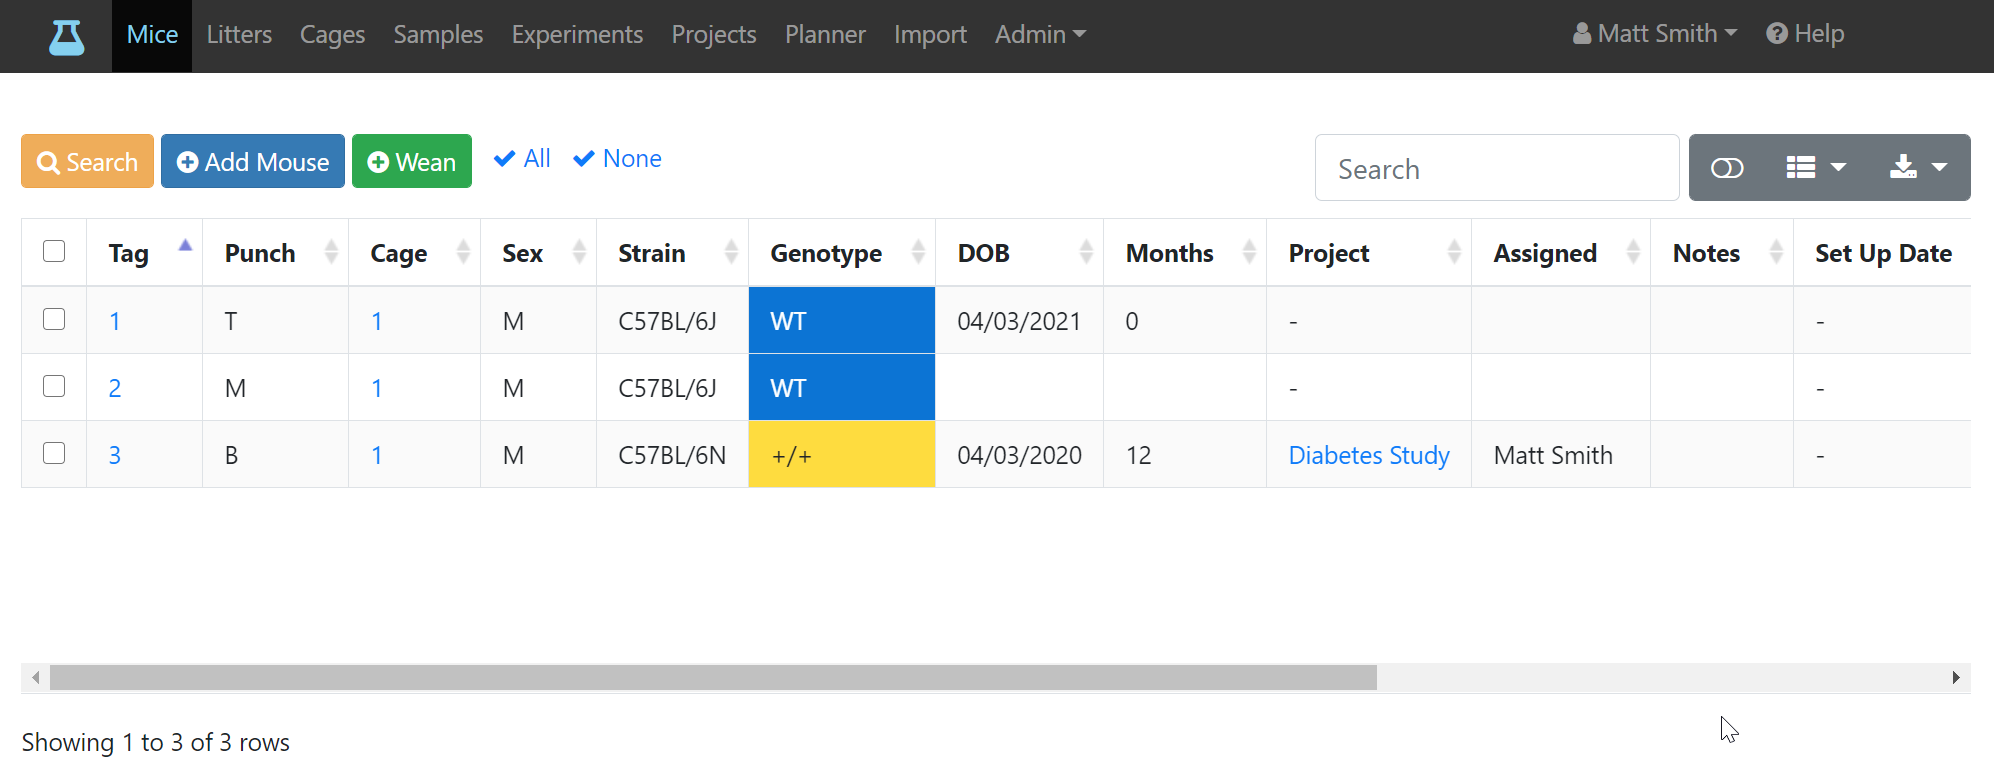Open the columns list dropdown
The image size is (1994, 771).
pos(1816,168)
